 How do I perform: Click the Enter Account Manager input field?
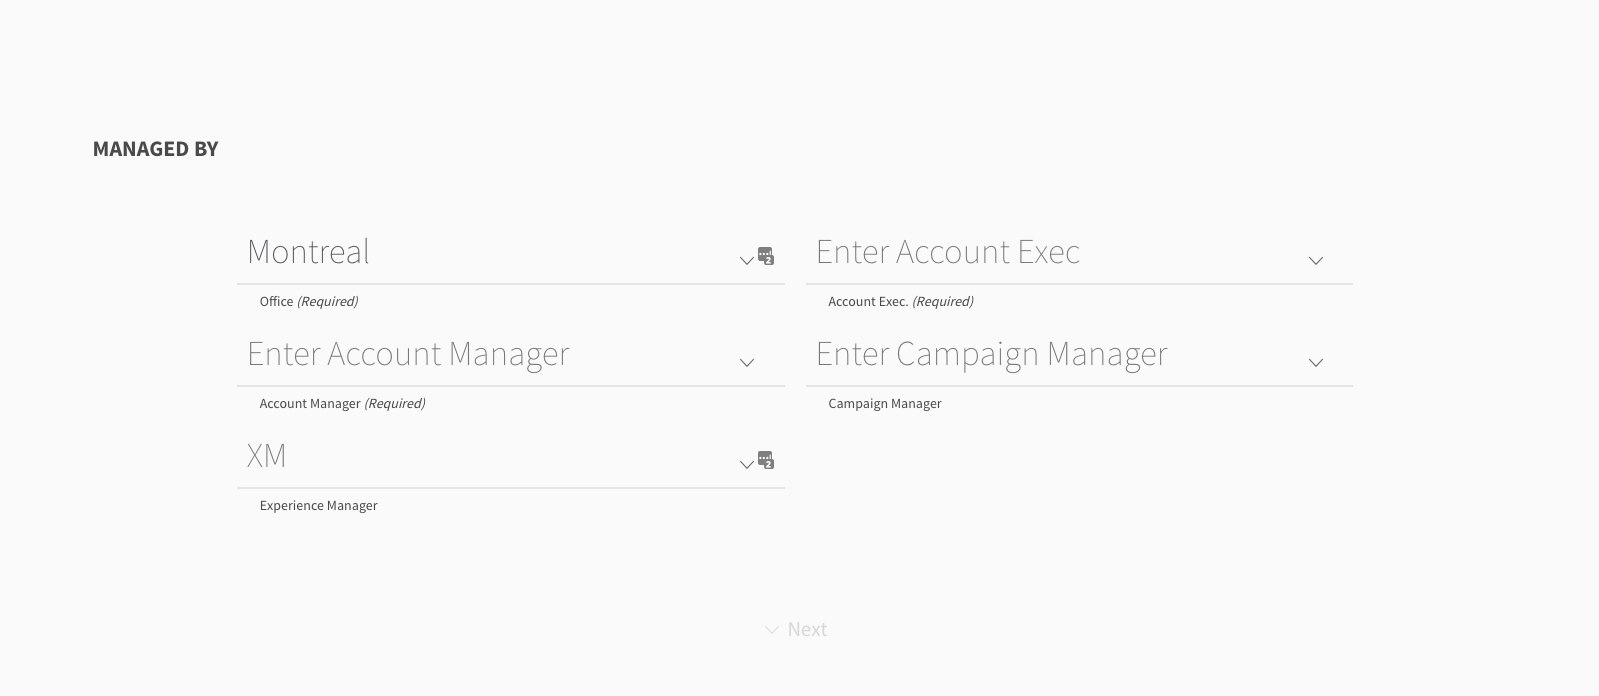click(x=450, y=355)
